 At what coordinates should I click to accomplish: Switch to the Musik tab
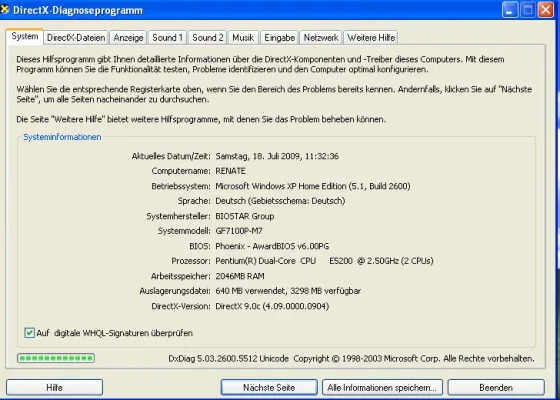point(243,38)
